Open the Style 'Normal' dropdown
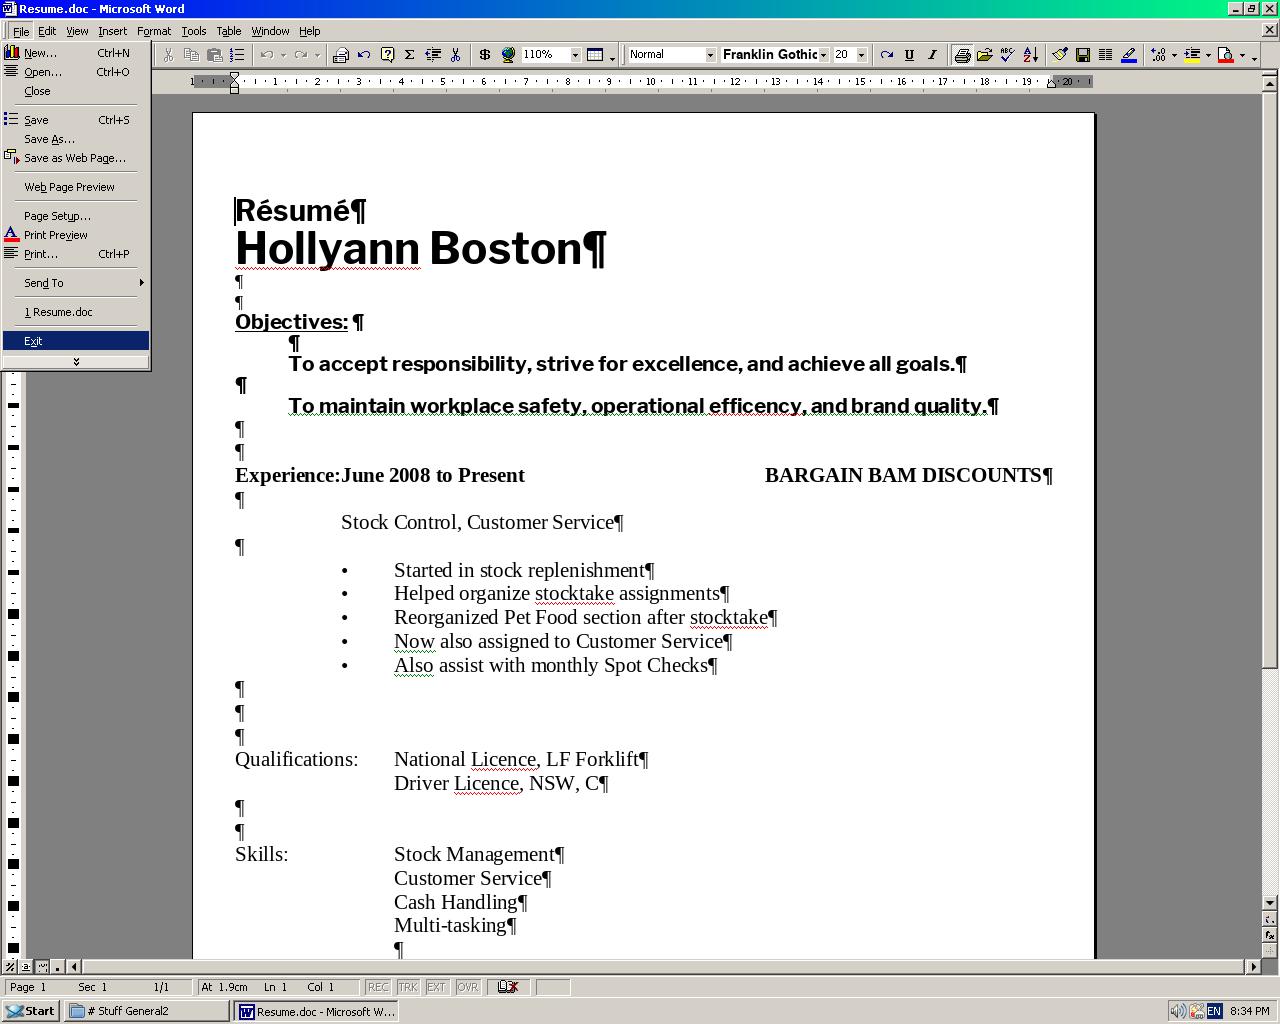This screenshot has height=1024, width=1280. [x=710, y=55]
